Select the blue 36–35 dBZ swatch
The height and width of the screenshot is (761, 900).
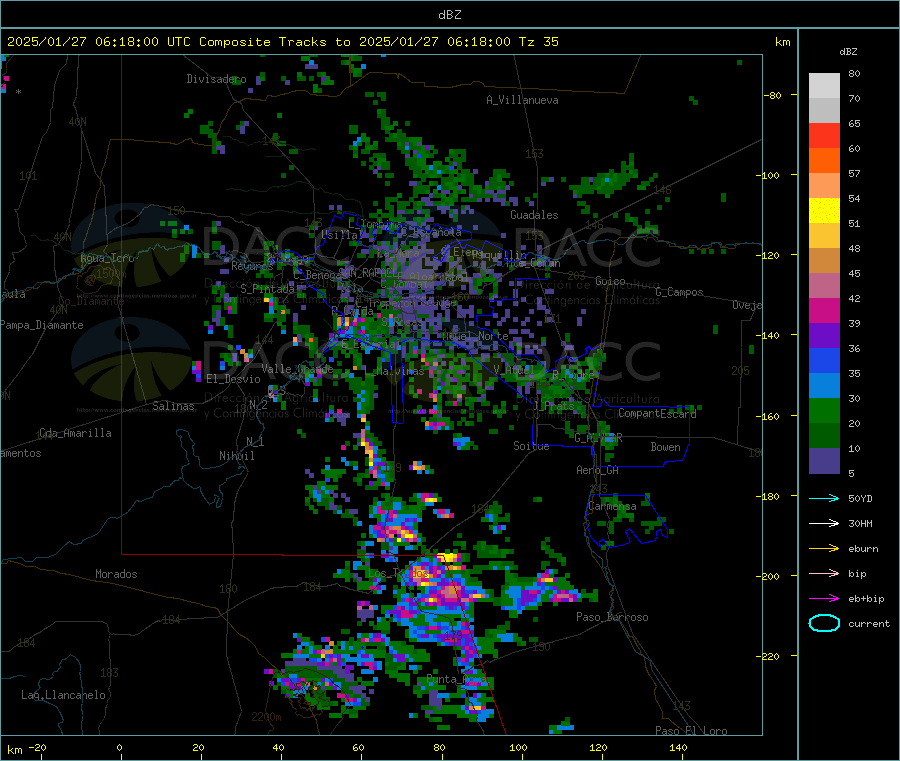[824, 360]
